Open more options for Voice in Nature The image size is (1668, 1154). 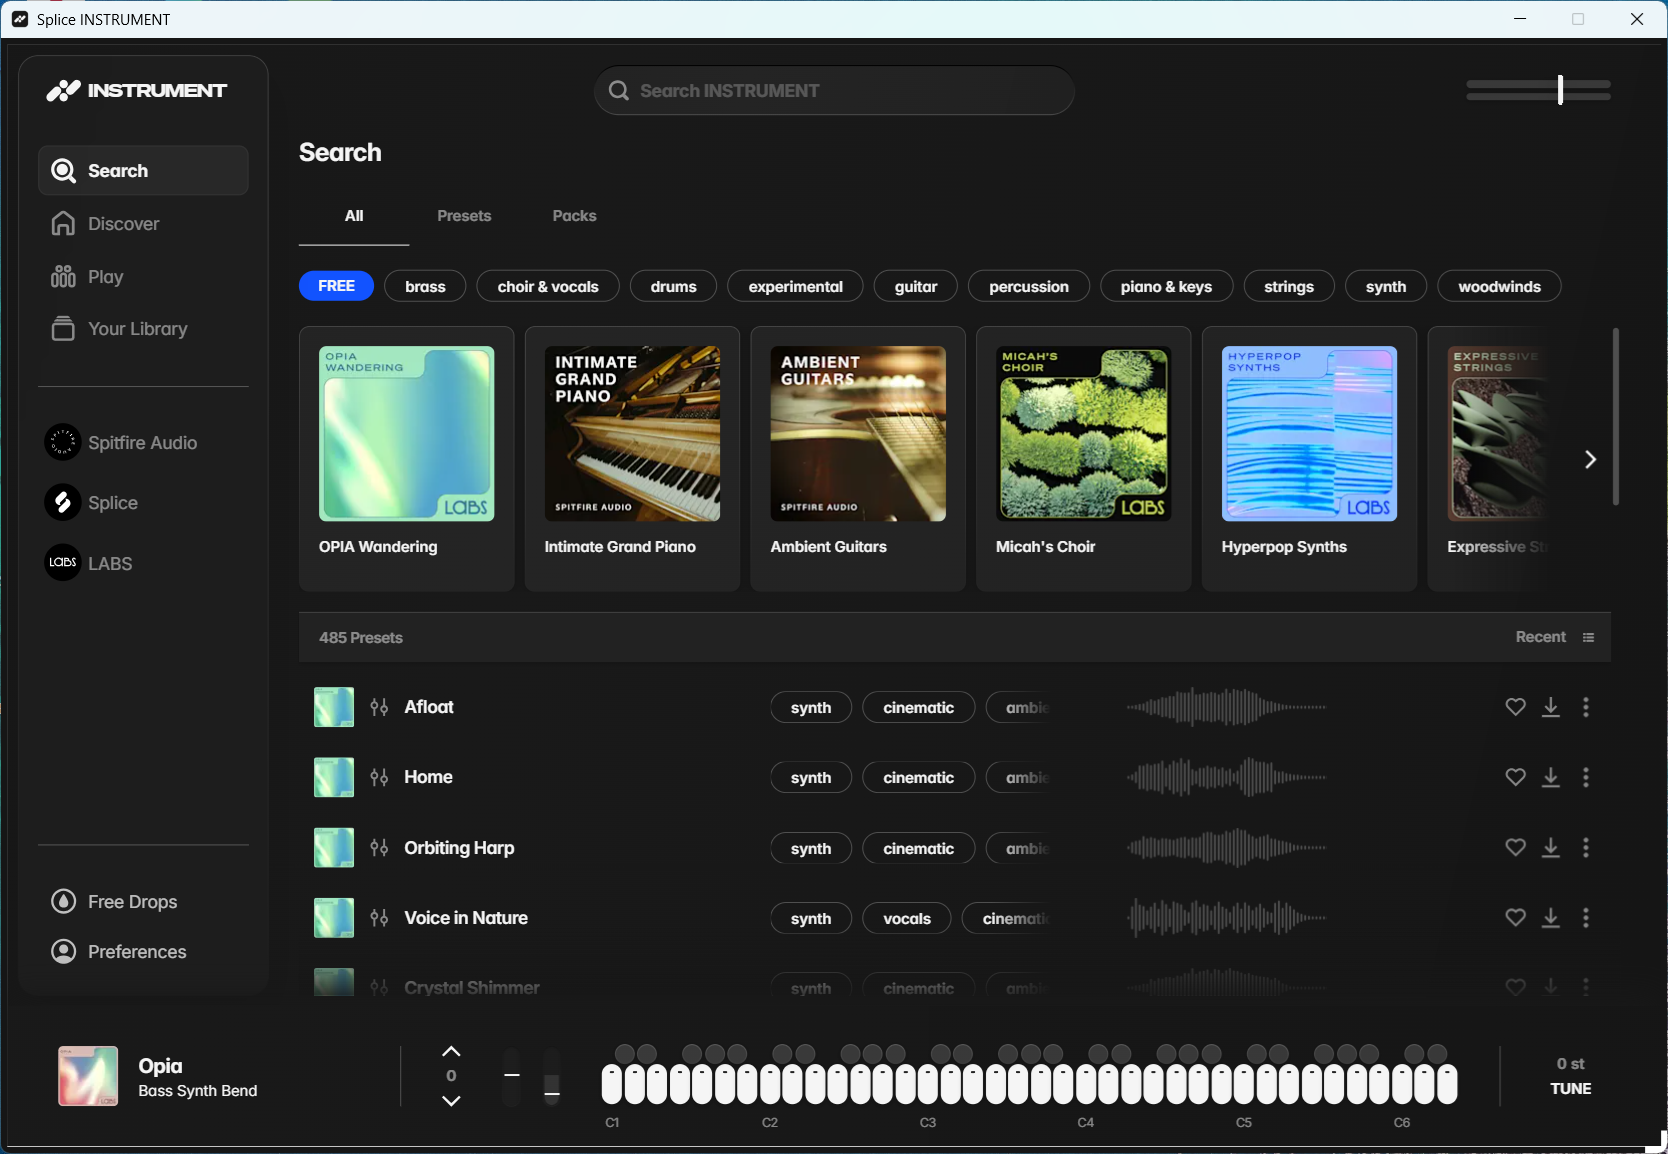pyautogui.click(x=1586, y=918)
